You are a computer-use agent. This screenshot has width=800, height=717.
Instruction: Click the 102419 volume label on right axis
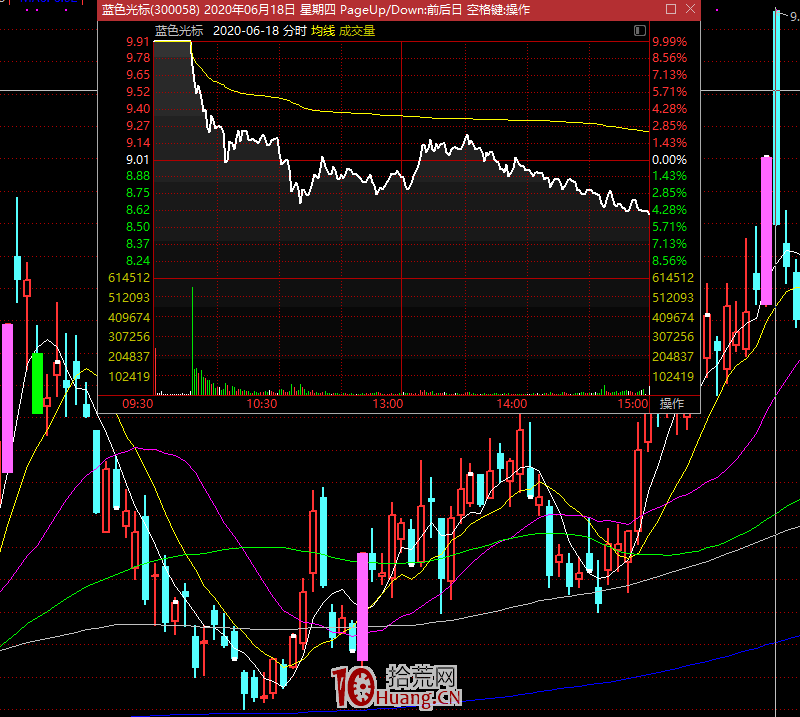(x=673, y=377)
